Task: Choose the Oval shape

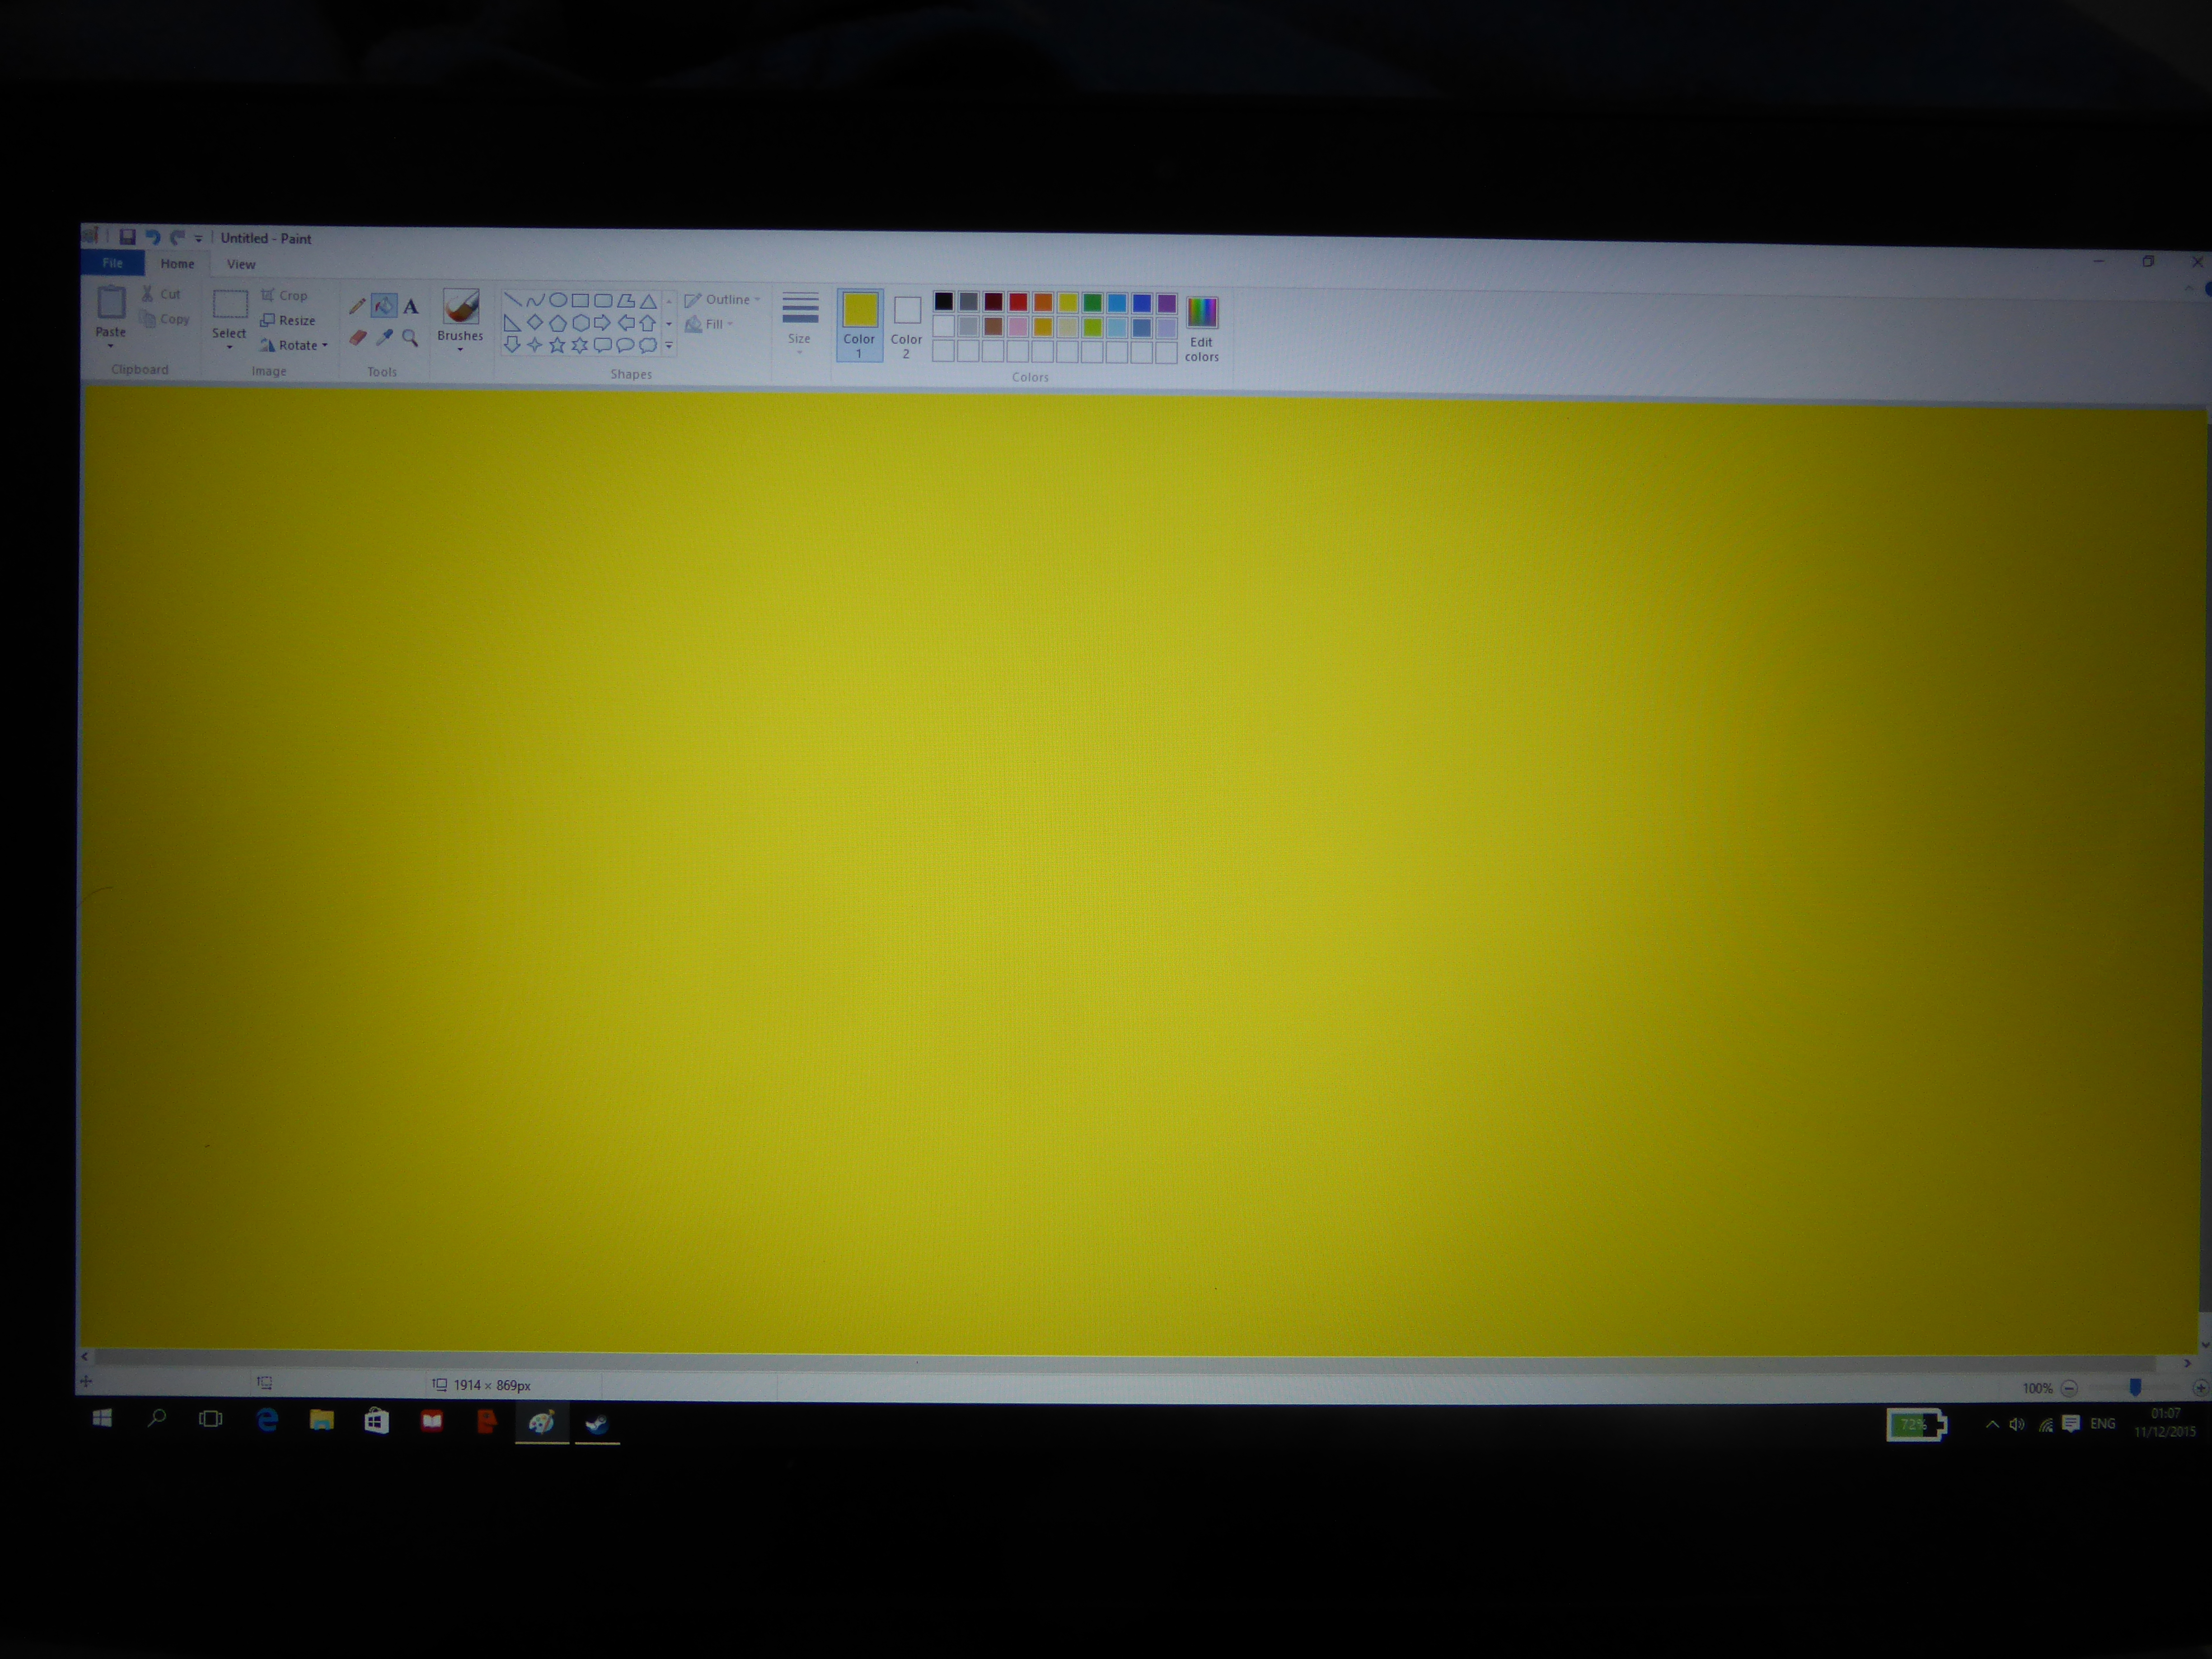Action: [x=558, y=299]
